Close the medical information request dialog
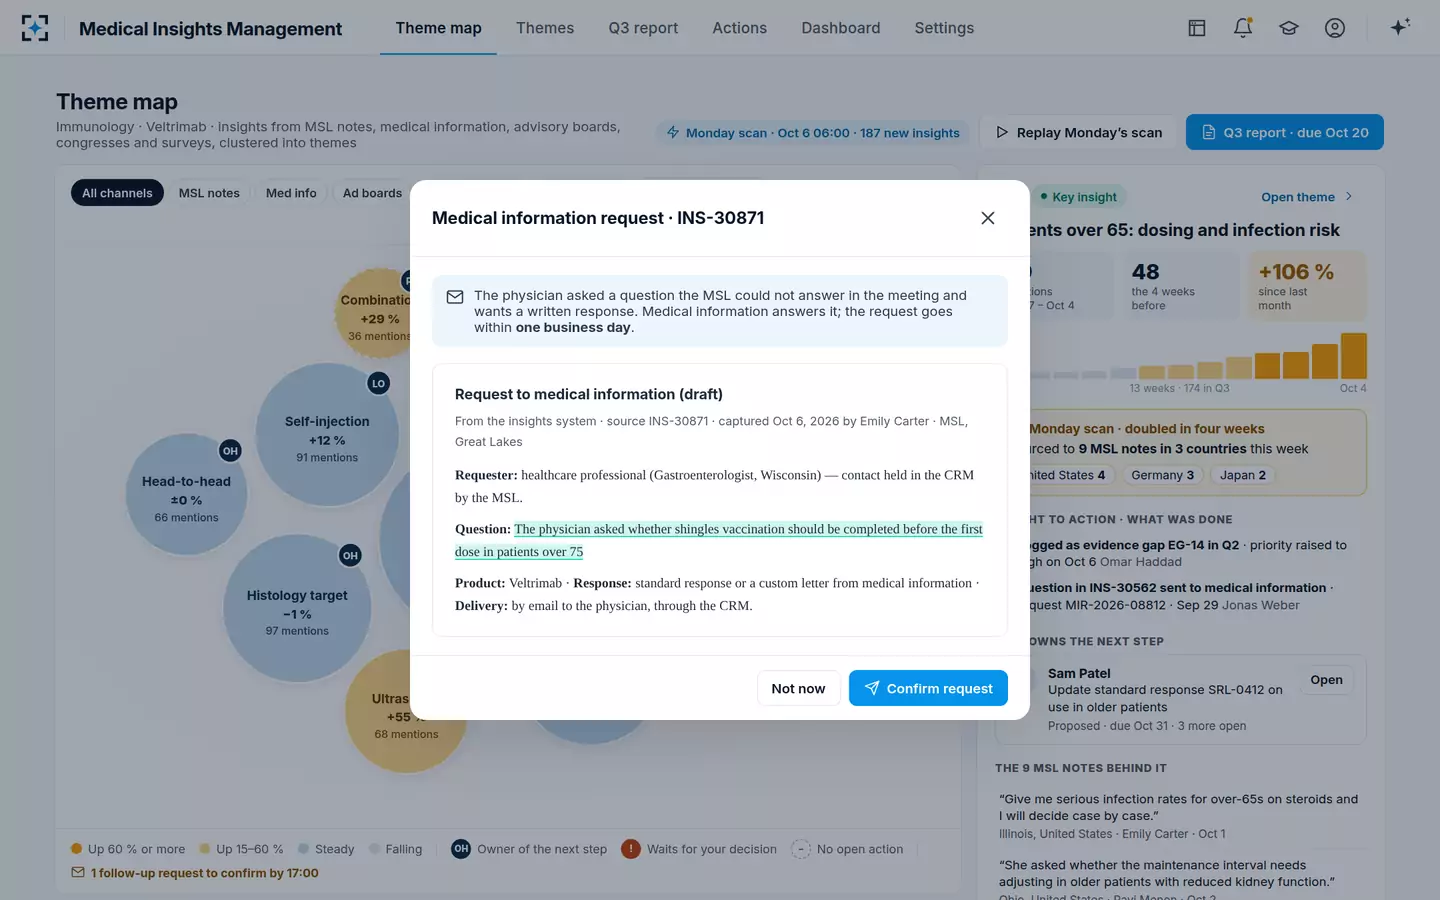Screen dimensions: 1440x900 pos(988,218)
